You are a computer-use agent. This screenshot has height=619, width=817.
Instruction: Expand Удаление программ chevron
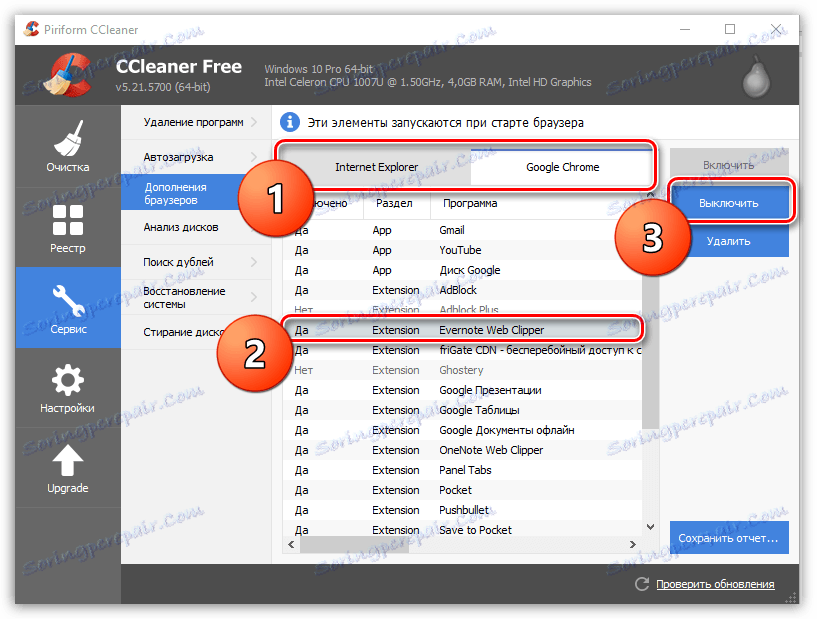coord(254,122)
